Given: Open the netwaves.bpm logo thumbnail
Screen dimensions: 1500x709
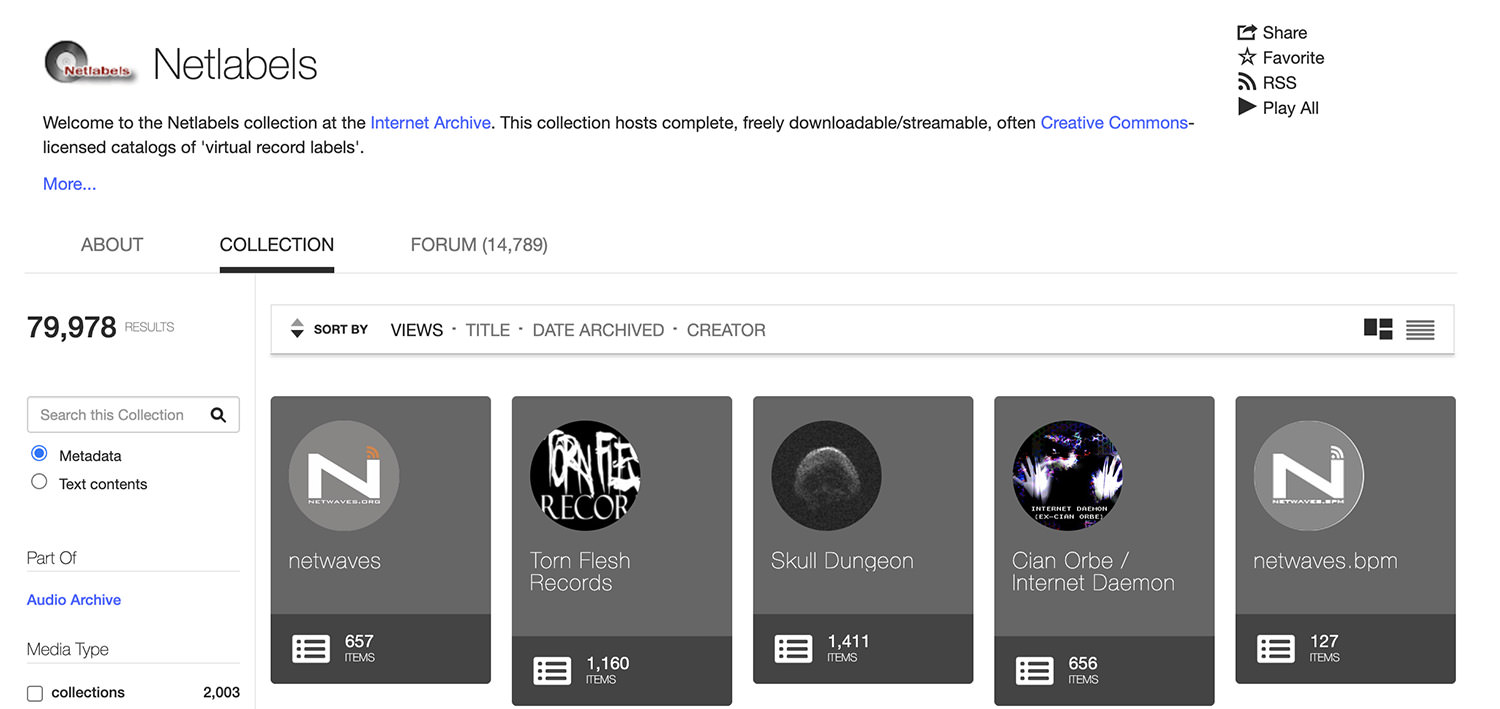Looking at the screenshot, I should [x=1309, y=475].
